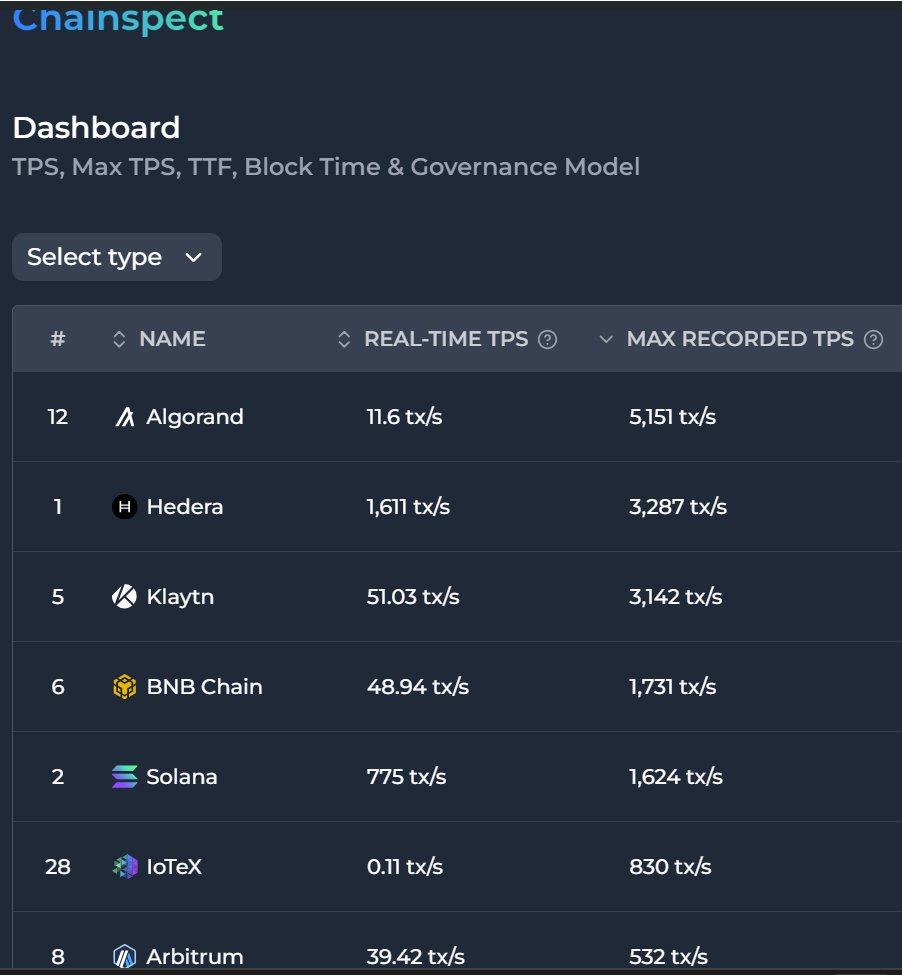Open the Solana chain link
This screenshot has height=975, width=902.
tap(182, 777)
